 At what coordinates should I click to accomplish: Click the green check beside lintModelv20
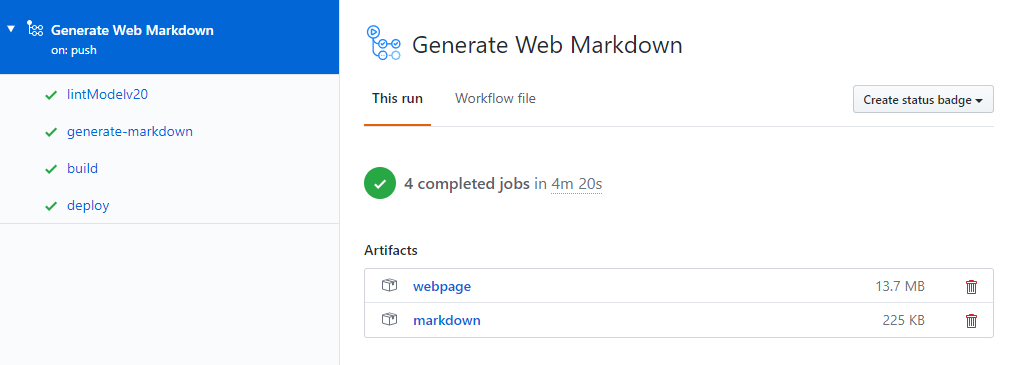(51, 95)
